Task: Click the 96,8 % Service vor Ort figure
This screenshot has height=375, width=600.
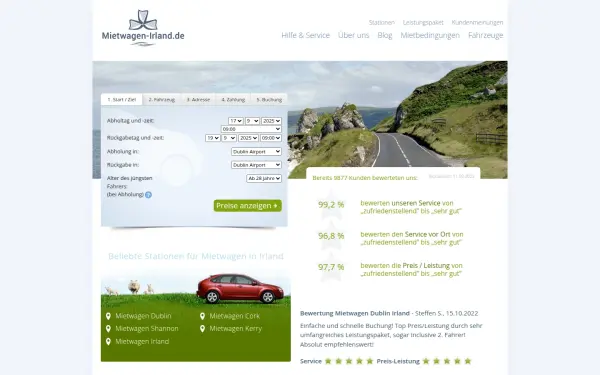Action: [331, 236]
